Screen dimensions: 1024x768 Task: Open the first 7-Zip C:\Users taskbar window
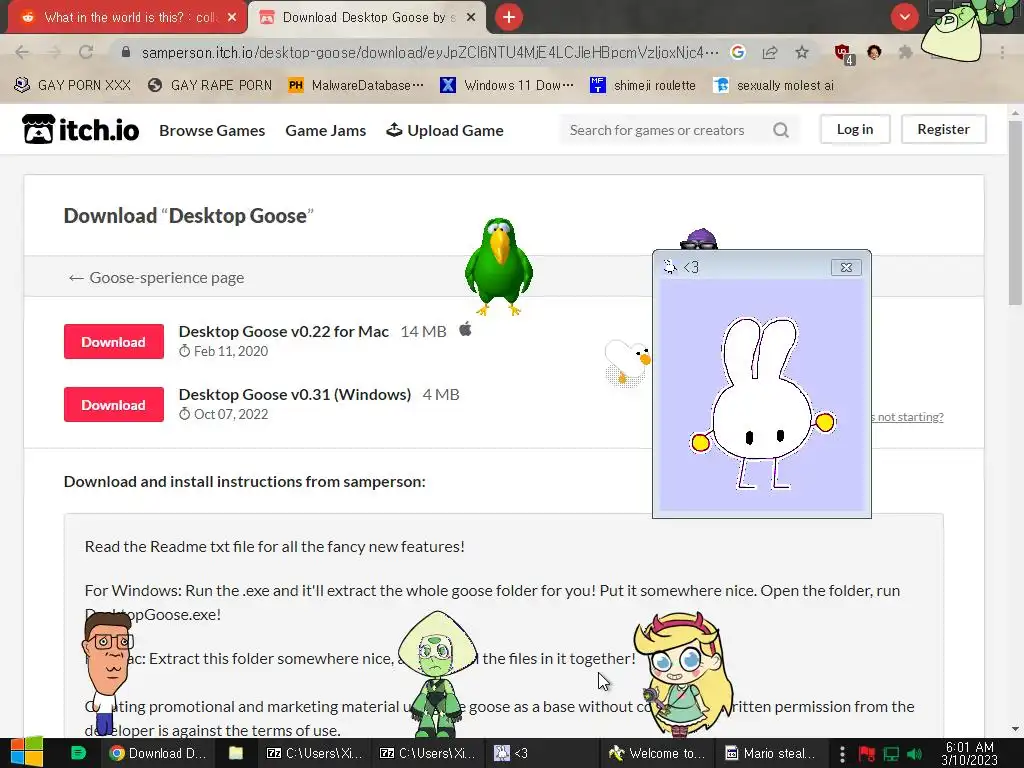tap(315, 753)
